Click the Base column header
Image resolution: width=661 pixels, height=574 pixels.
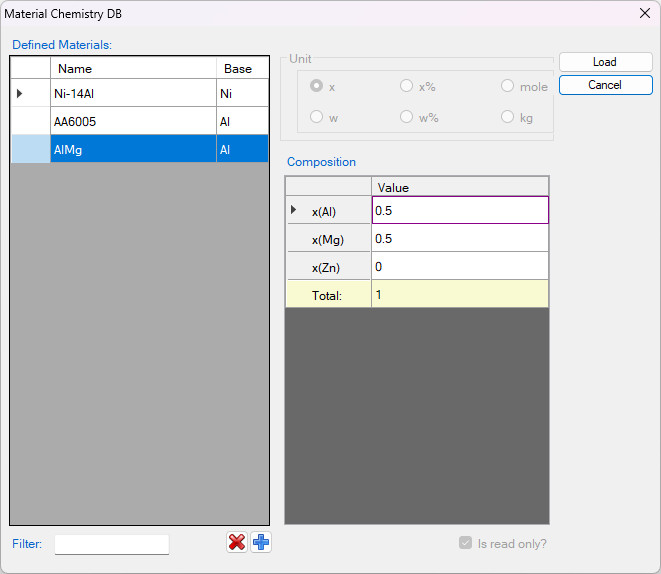click(x=242, y=68)
